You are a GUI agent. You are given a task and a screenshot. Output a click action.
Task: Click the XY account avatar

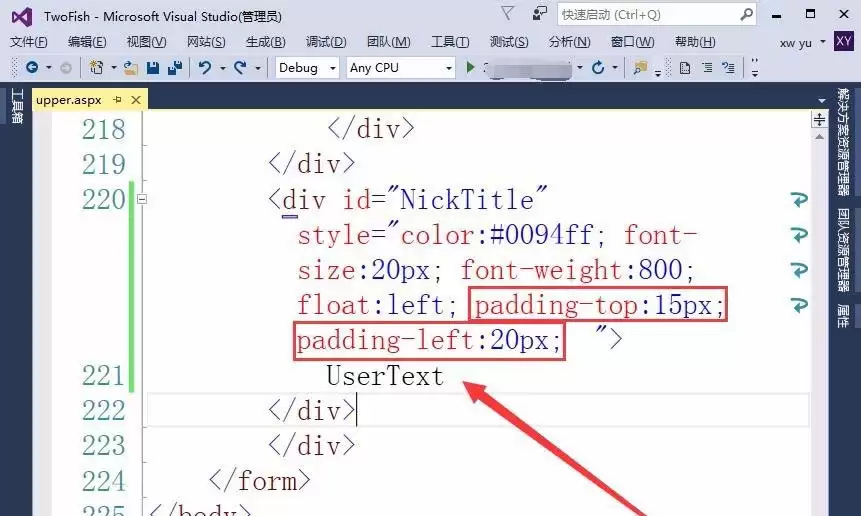[843, 41]
